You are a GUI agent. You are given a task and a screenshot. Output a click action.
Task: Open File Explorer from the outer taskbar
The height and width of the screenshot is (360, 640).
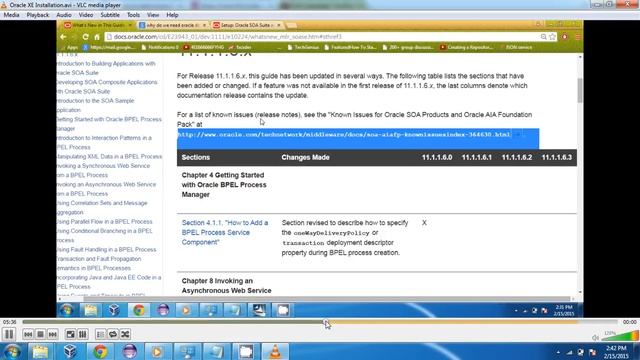[x=40, y=351]
